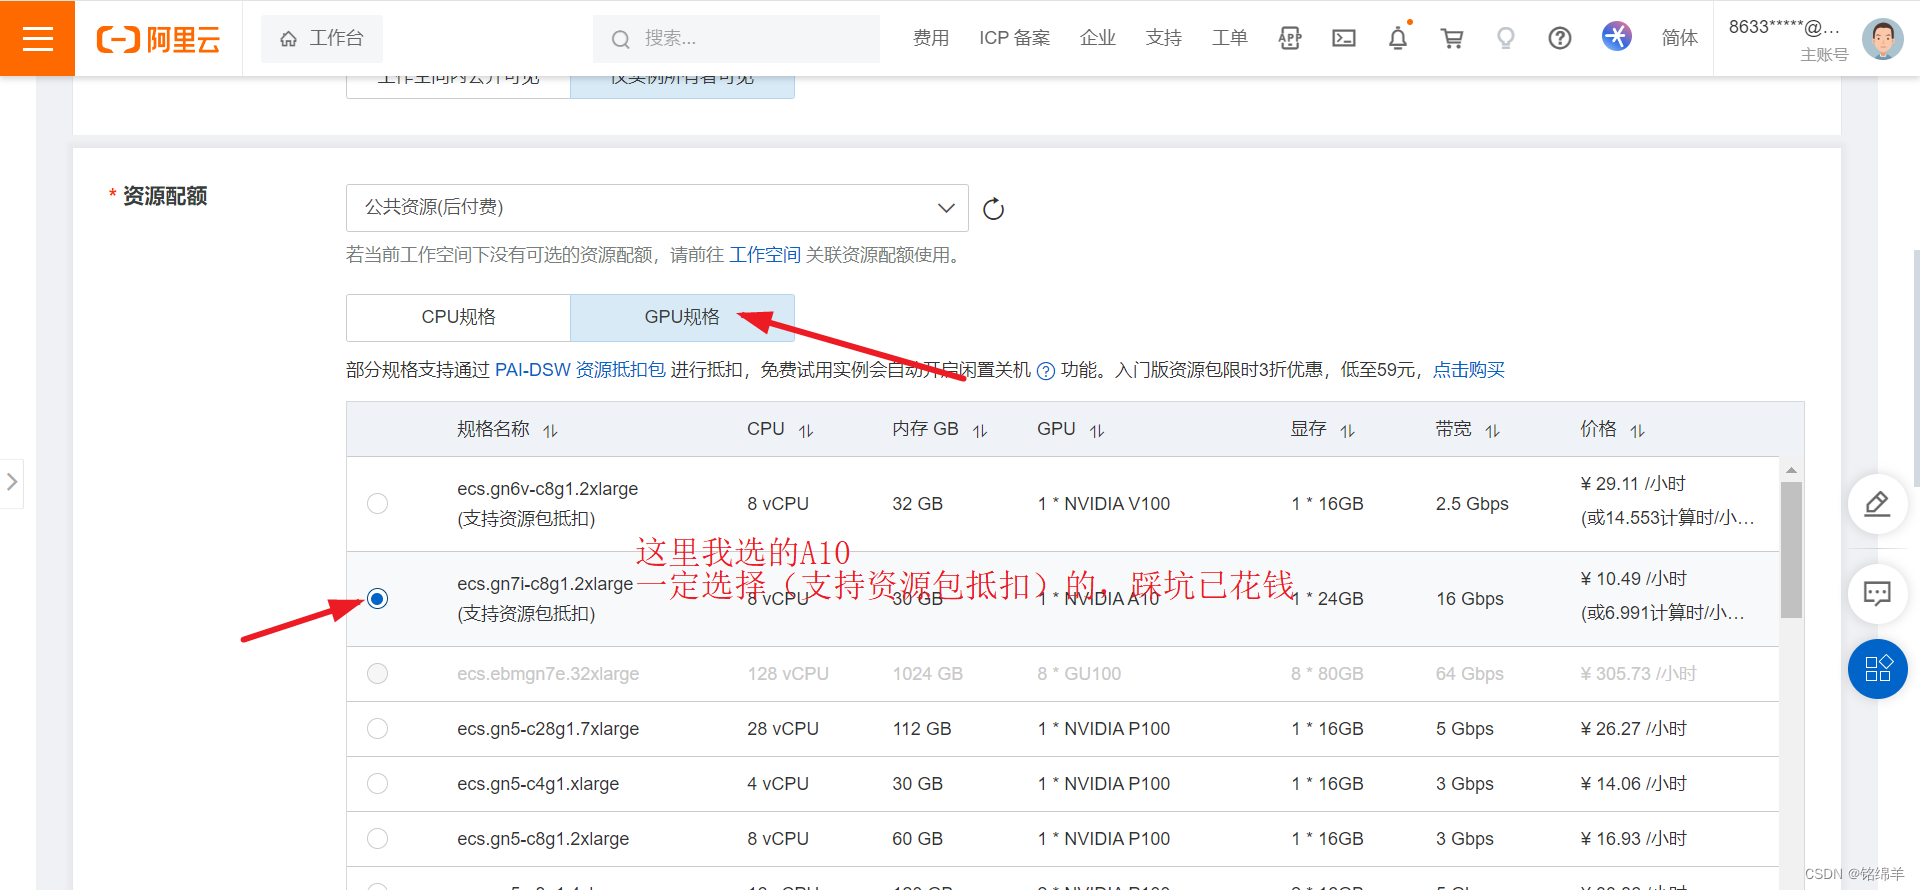Open the user avatar account menu

pos(1882,39)
